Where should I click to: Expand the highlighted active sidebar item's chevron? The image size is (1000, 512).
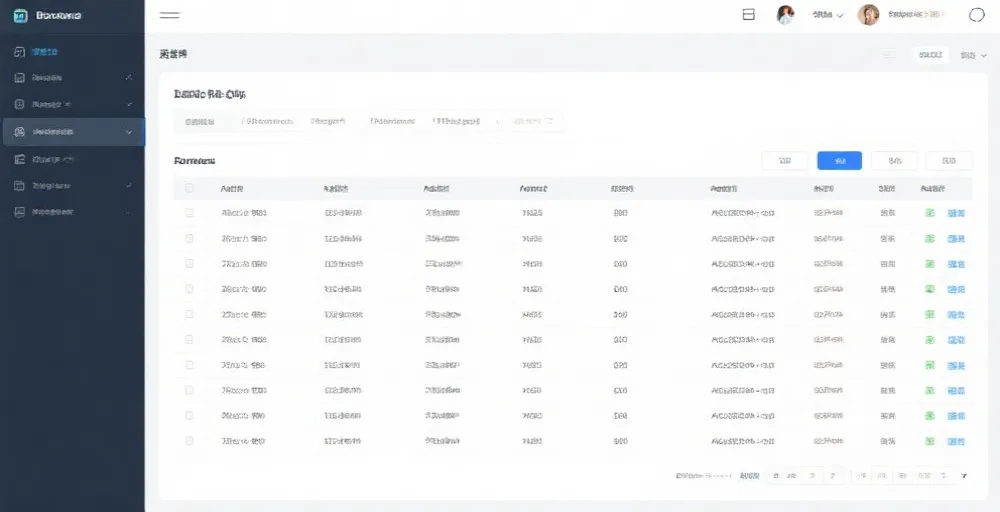128,132
